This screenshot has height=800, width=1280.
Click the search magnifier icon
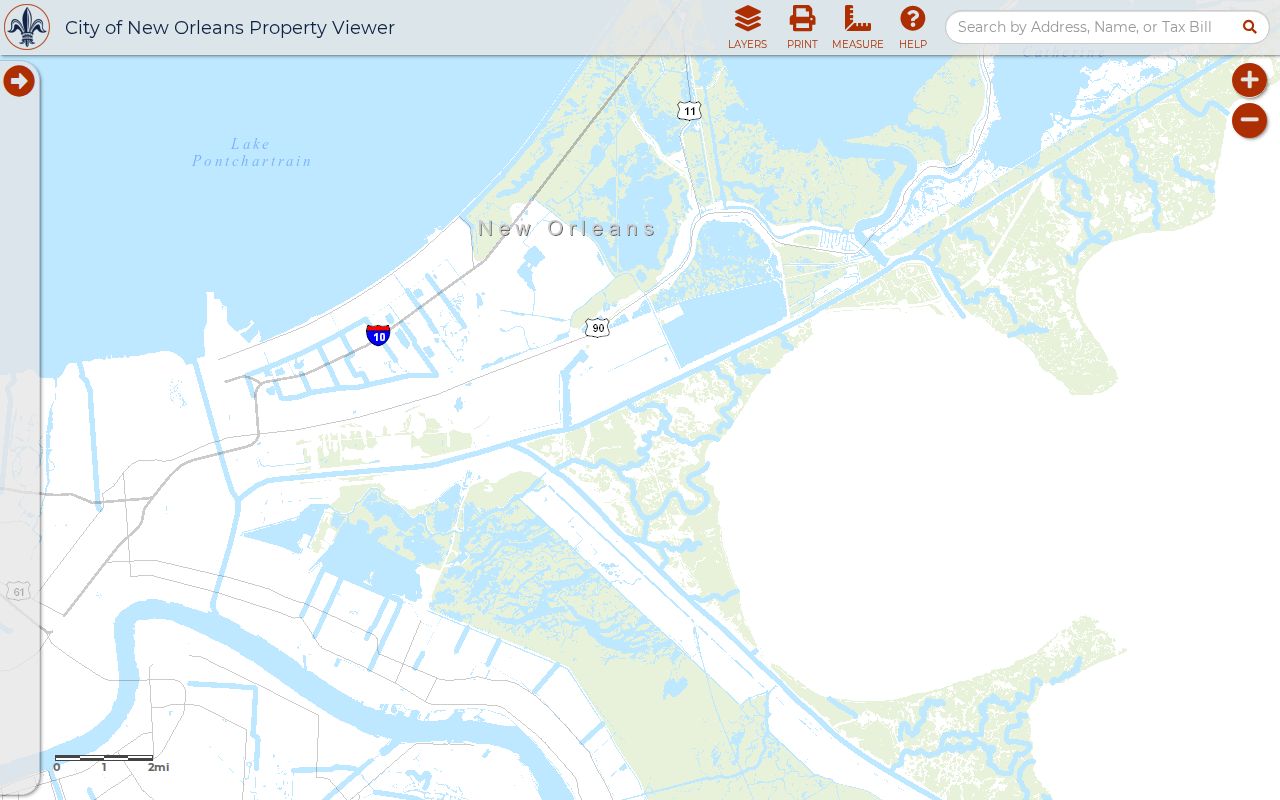1249,27
